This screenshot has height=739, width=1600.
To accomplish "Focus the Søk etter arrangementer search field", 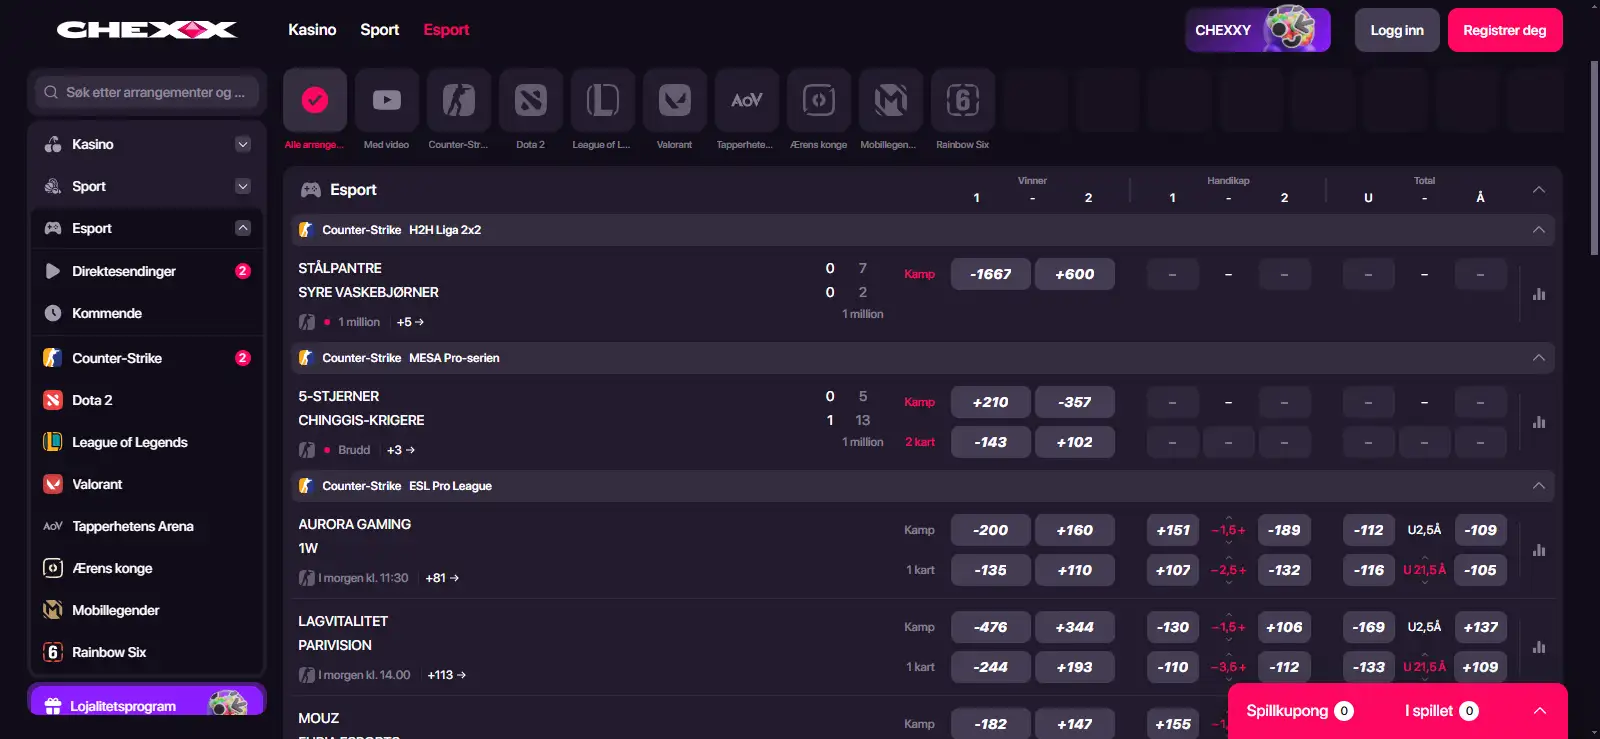I will (147, 92).
